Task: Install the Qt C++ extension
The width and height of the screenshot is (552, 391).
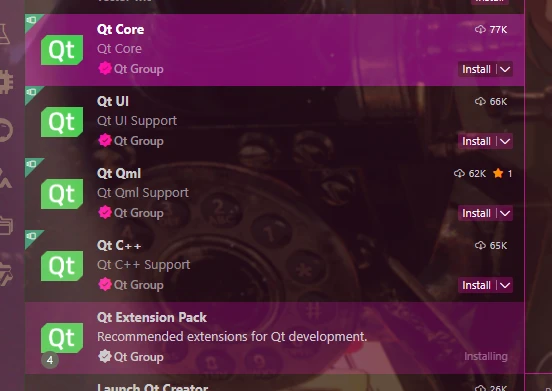Action: pos(476,285)
